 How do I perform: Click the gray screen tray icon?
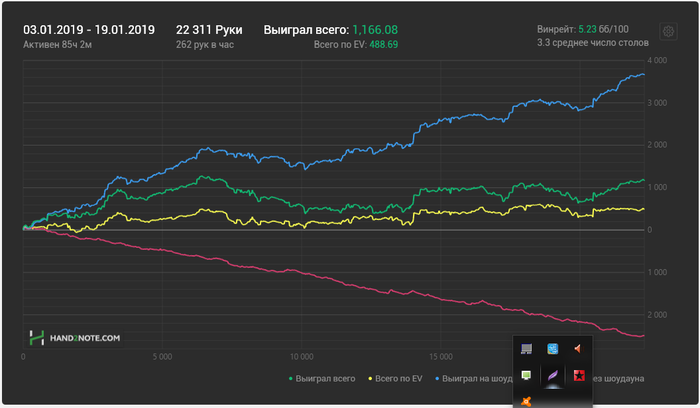(x=526, y=349)
